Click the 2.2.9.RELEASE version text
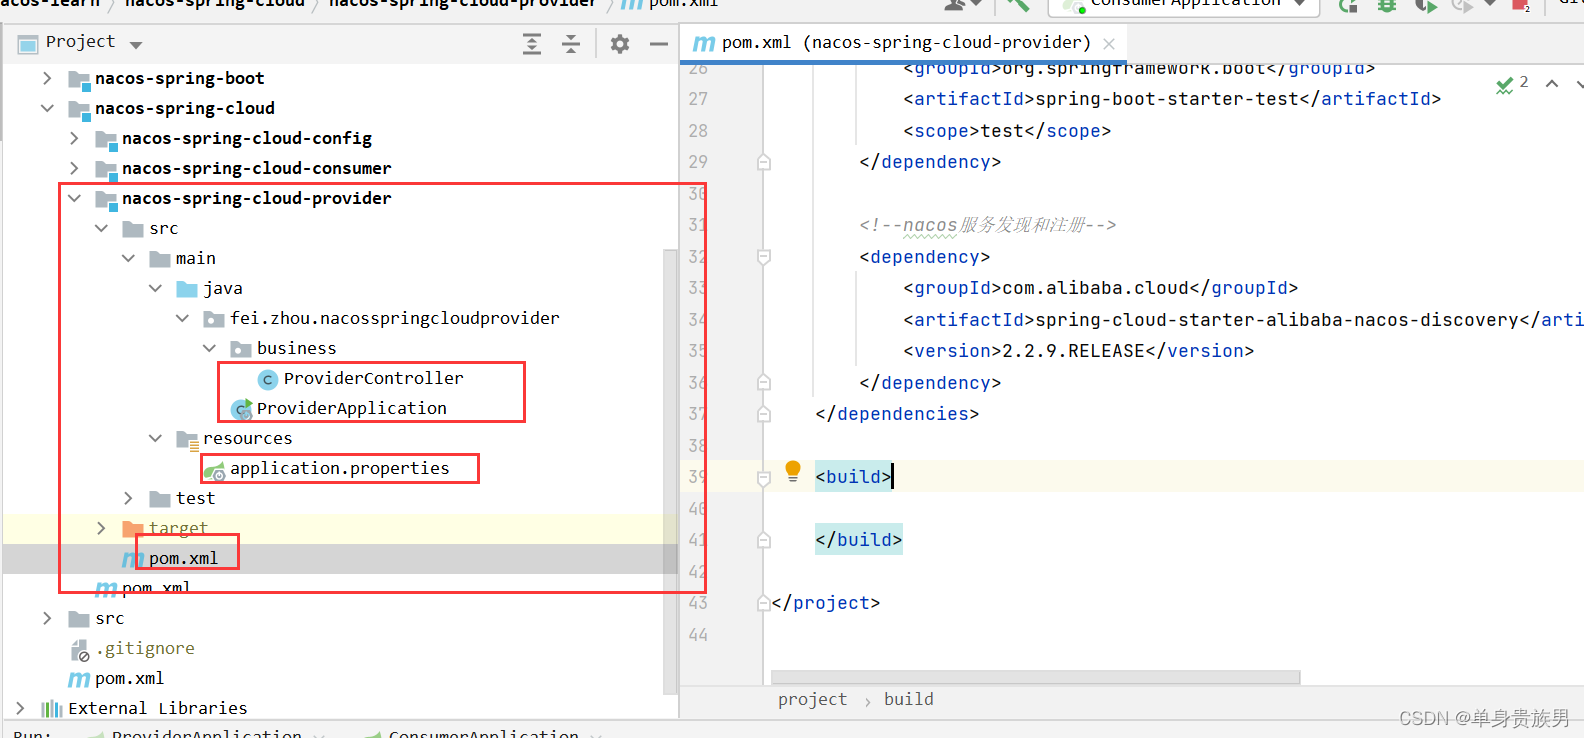1584x738 pixels. tap(1074, 351)
